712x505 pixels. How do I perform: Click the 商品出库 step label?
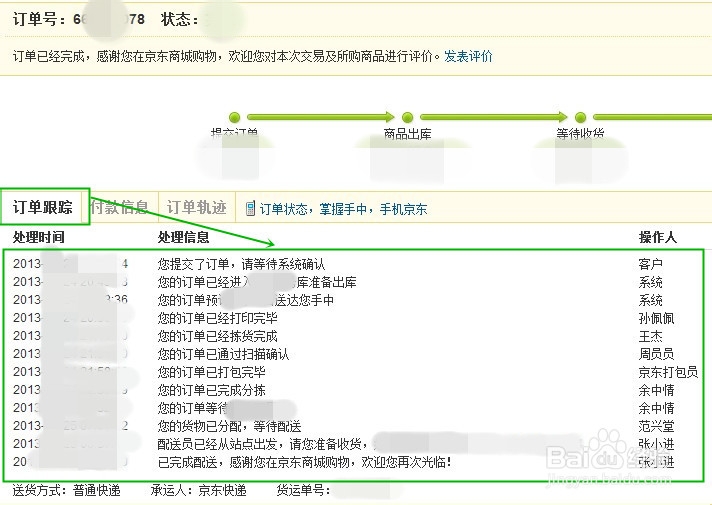click(407, 134)
